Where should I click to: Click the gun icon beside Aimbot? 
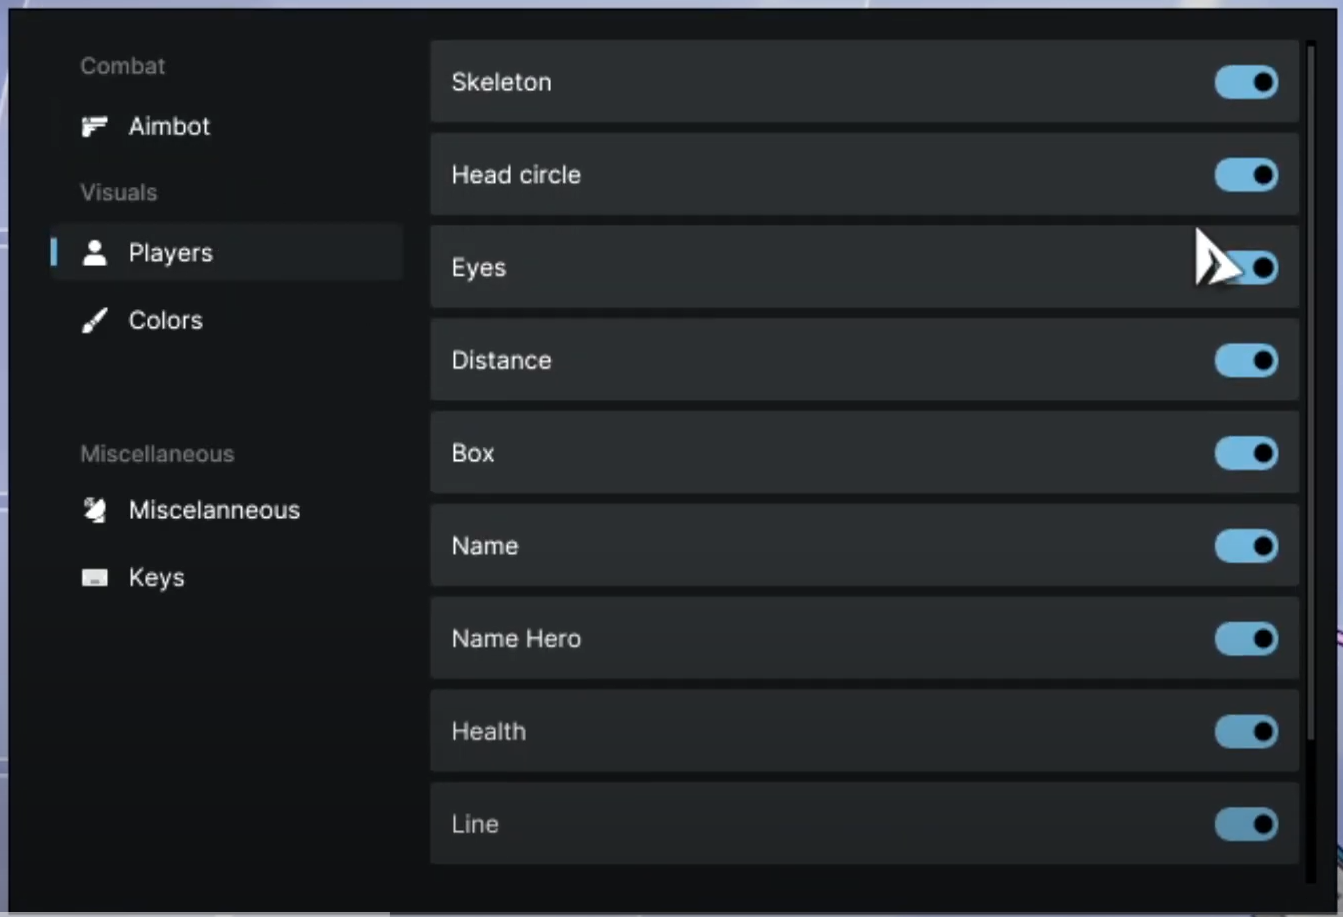coord(95,126)
